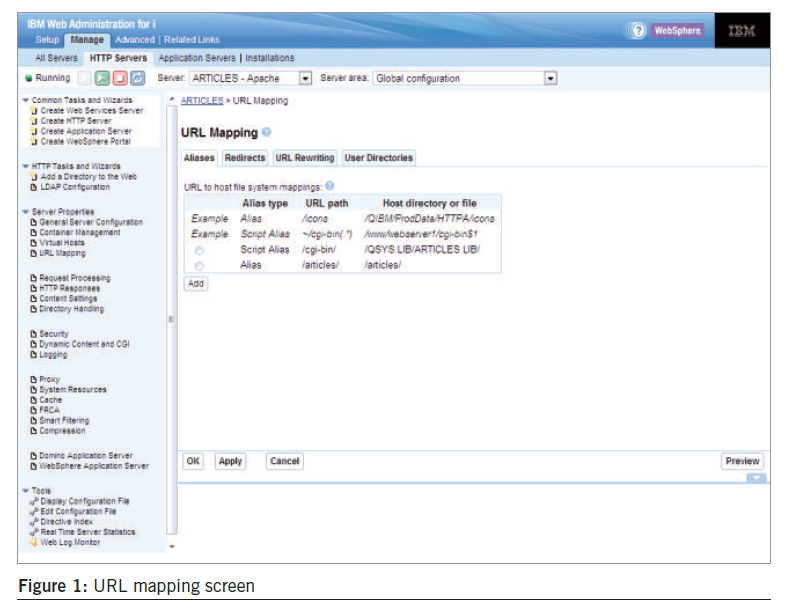Click the Create Application Server wizard icon

pos(34,131)
